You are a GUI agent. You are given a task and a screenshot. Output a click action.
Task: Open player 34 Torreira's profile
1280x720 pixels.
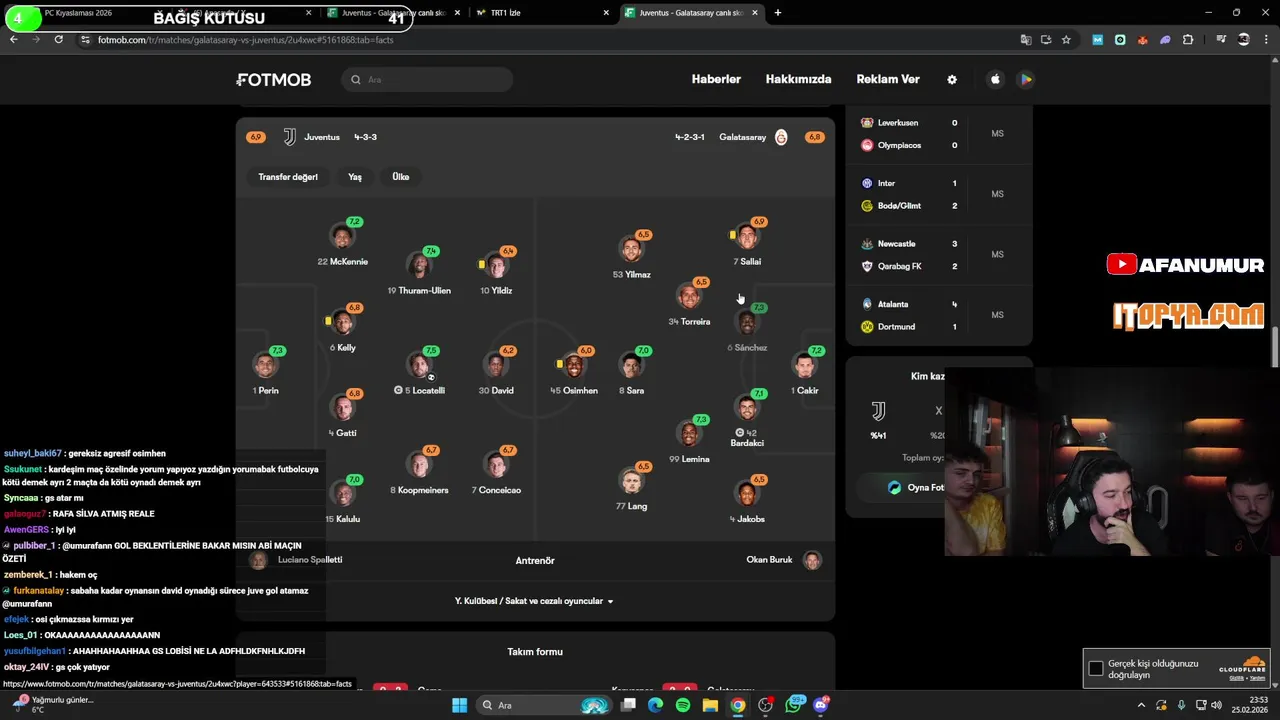[x=689, y=304]
